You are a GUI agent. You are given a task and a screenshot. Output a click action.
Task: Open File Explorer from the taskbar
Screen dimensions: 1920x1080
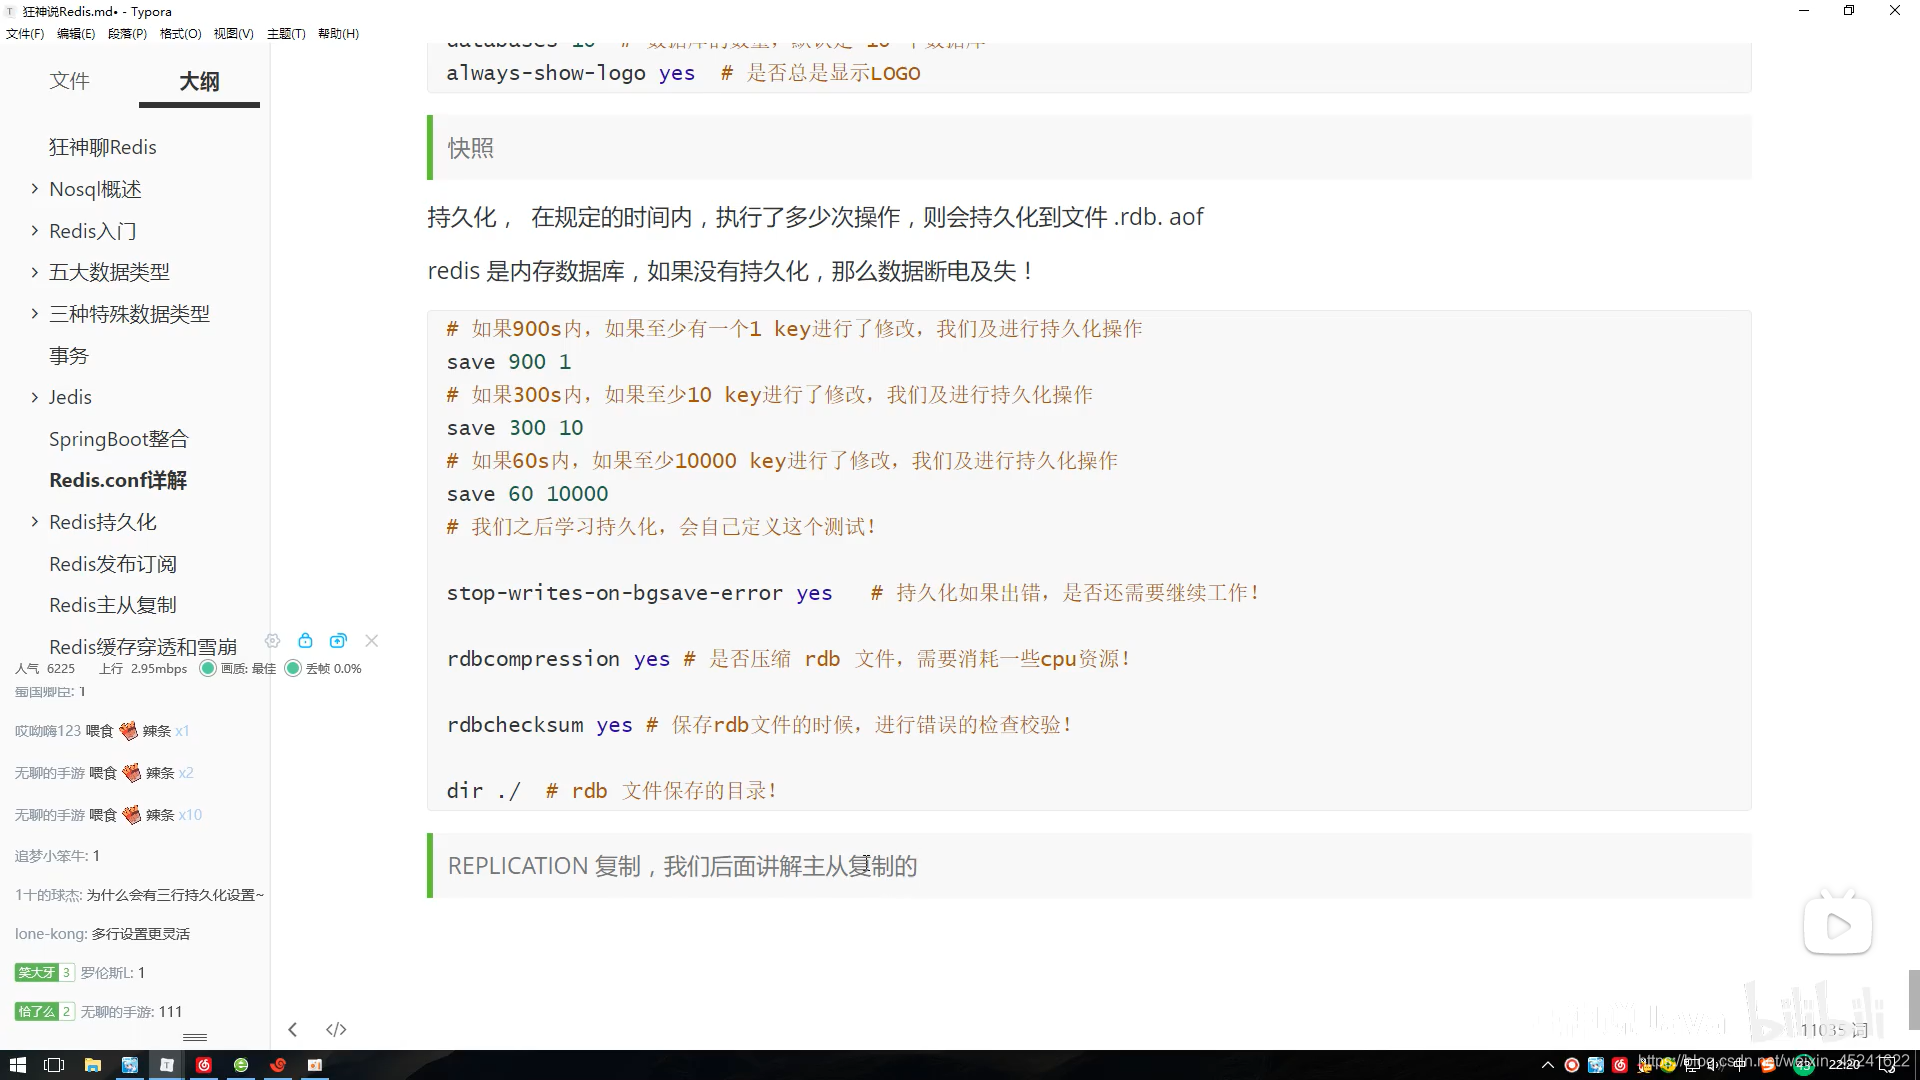pos(92,1065)
